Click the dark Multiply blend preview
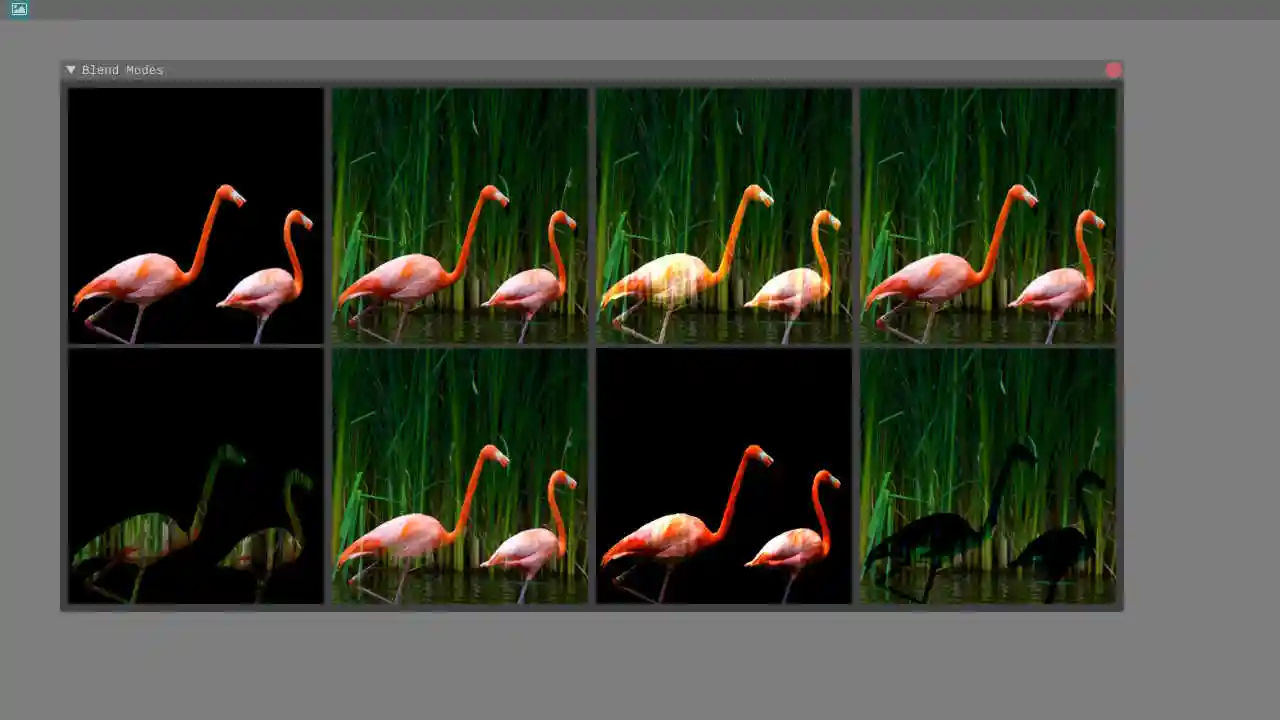Screen dimensions: 1280x720 (195, 478)
